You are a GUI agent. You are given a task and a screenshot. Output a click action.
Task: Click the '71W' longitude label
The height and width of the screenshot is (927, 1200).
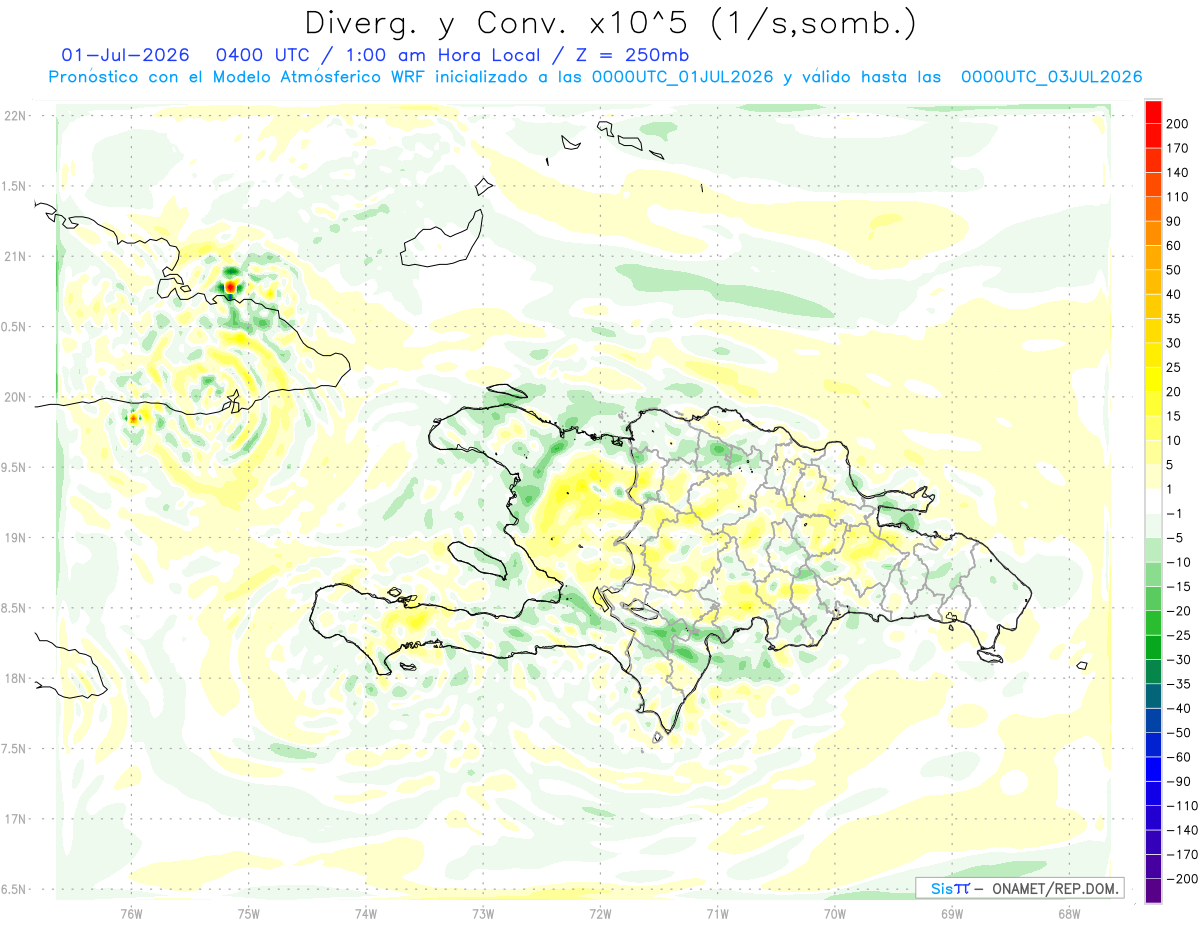717,913
